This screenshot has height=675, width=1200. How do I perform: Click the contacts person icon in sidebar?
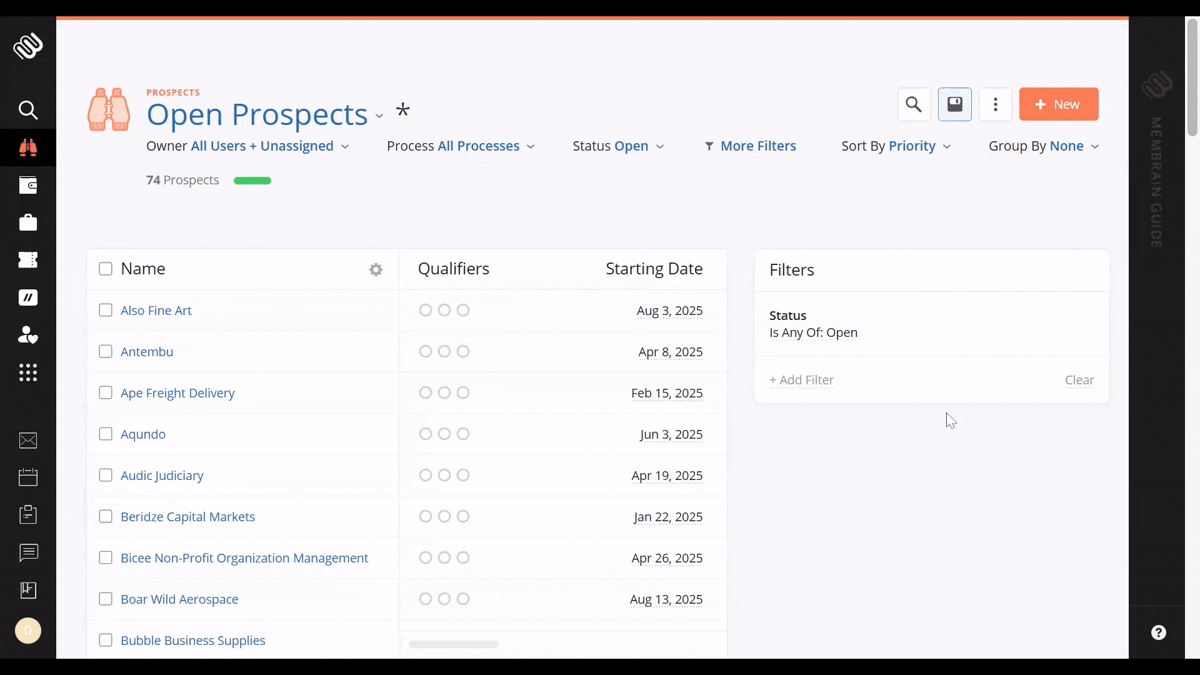point(27,334)
